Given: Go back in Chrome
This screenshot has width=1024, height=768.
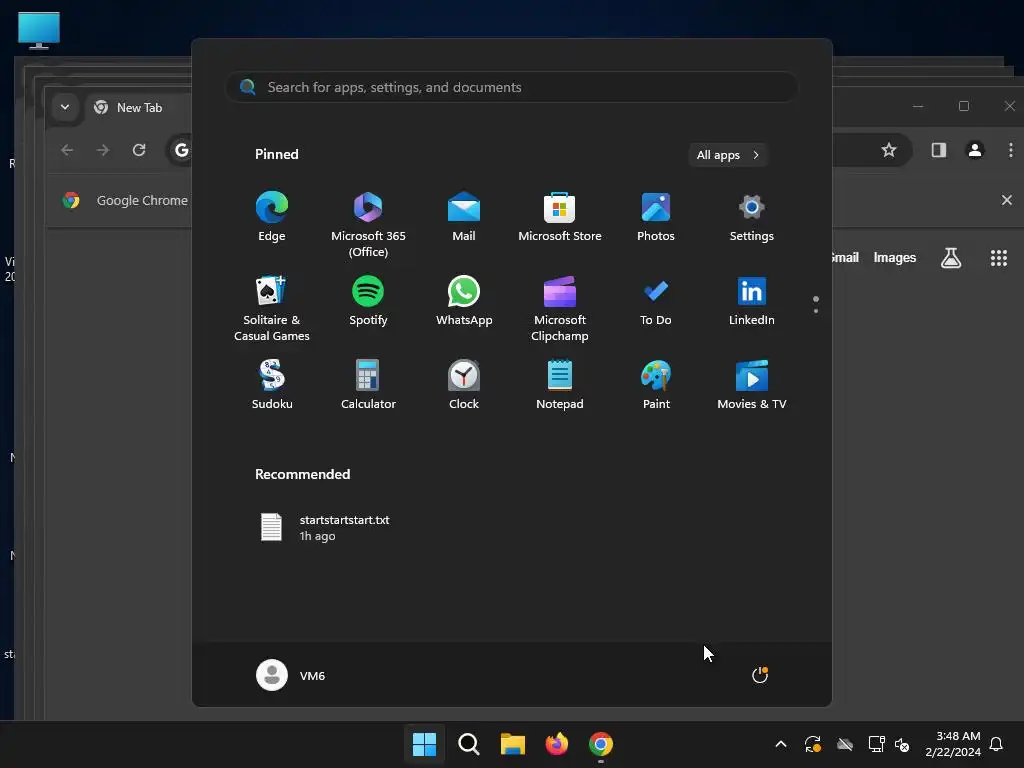Looking at the screenshot, I should [67, 150].
